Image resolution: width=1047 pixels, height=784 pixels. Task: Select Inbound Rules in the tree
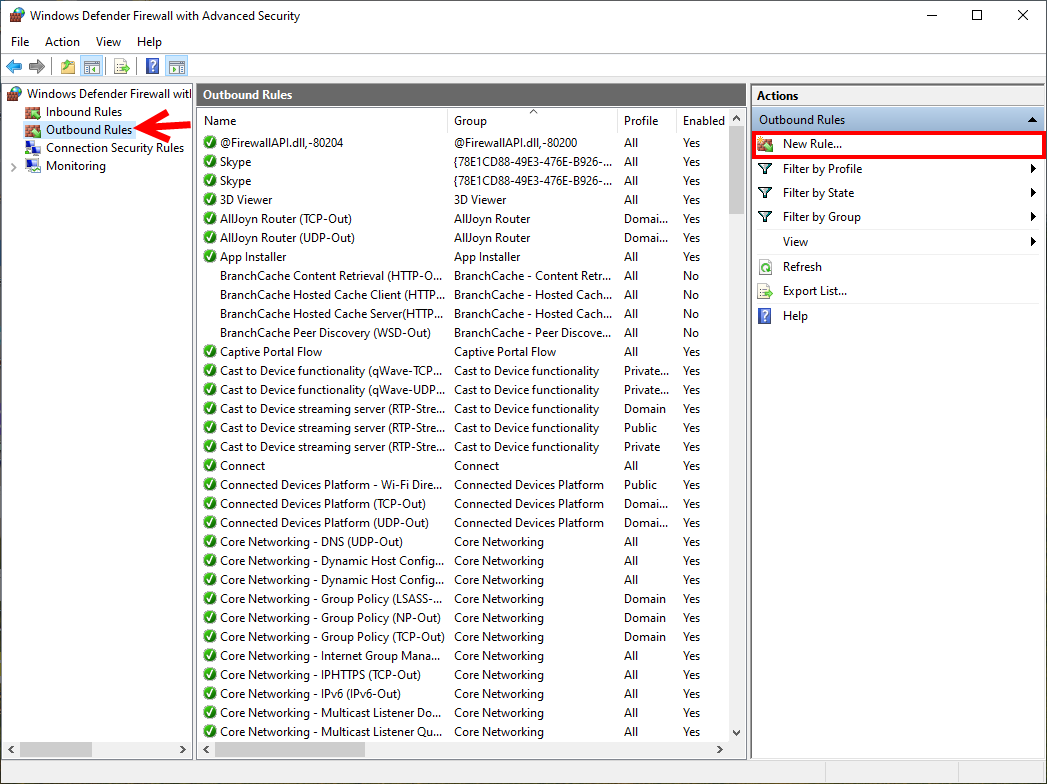click(x=84, y=112)
